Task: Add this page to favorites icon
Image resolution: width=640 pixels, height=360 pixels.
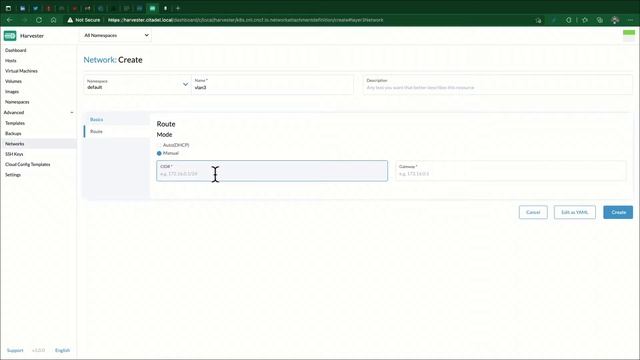Action: pos(538,20)
